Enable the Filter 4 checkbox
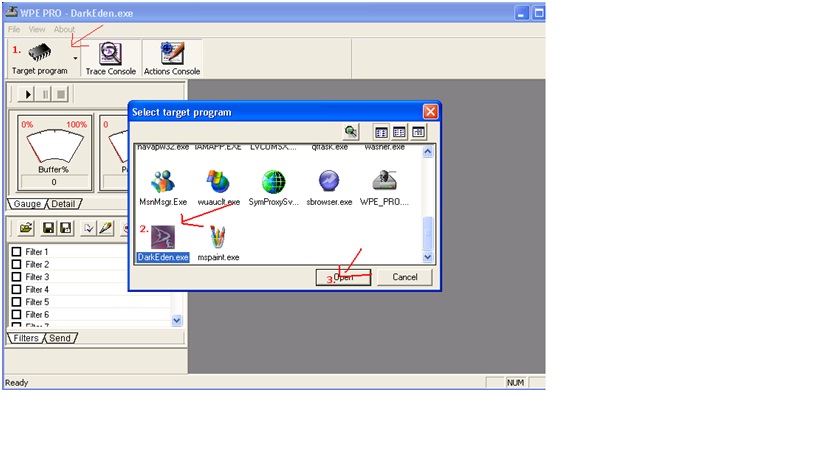Image resolution: width=819 pixels, height=460 pixels. (17, 289)
